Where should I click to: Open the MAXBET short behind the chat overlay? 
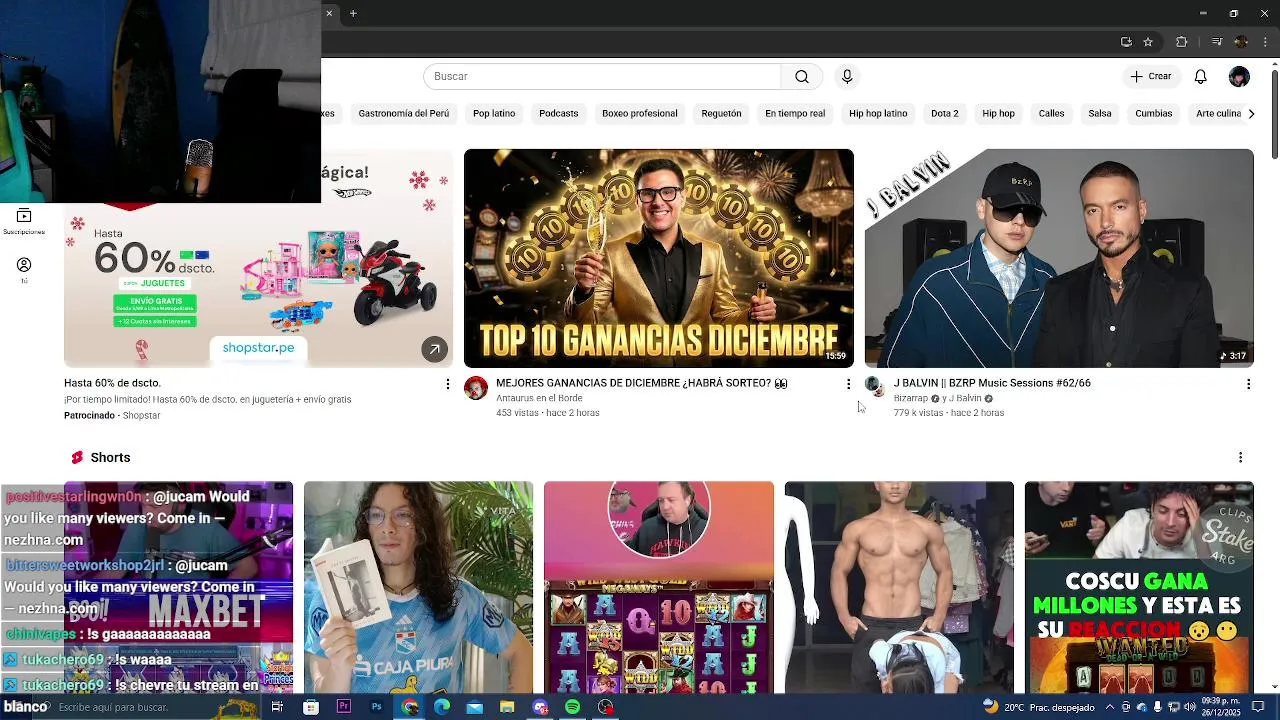(179, 587)
